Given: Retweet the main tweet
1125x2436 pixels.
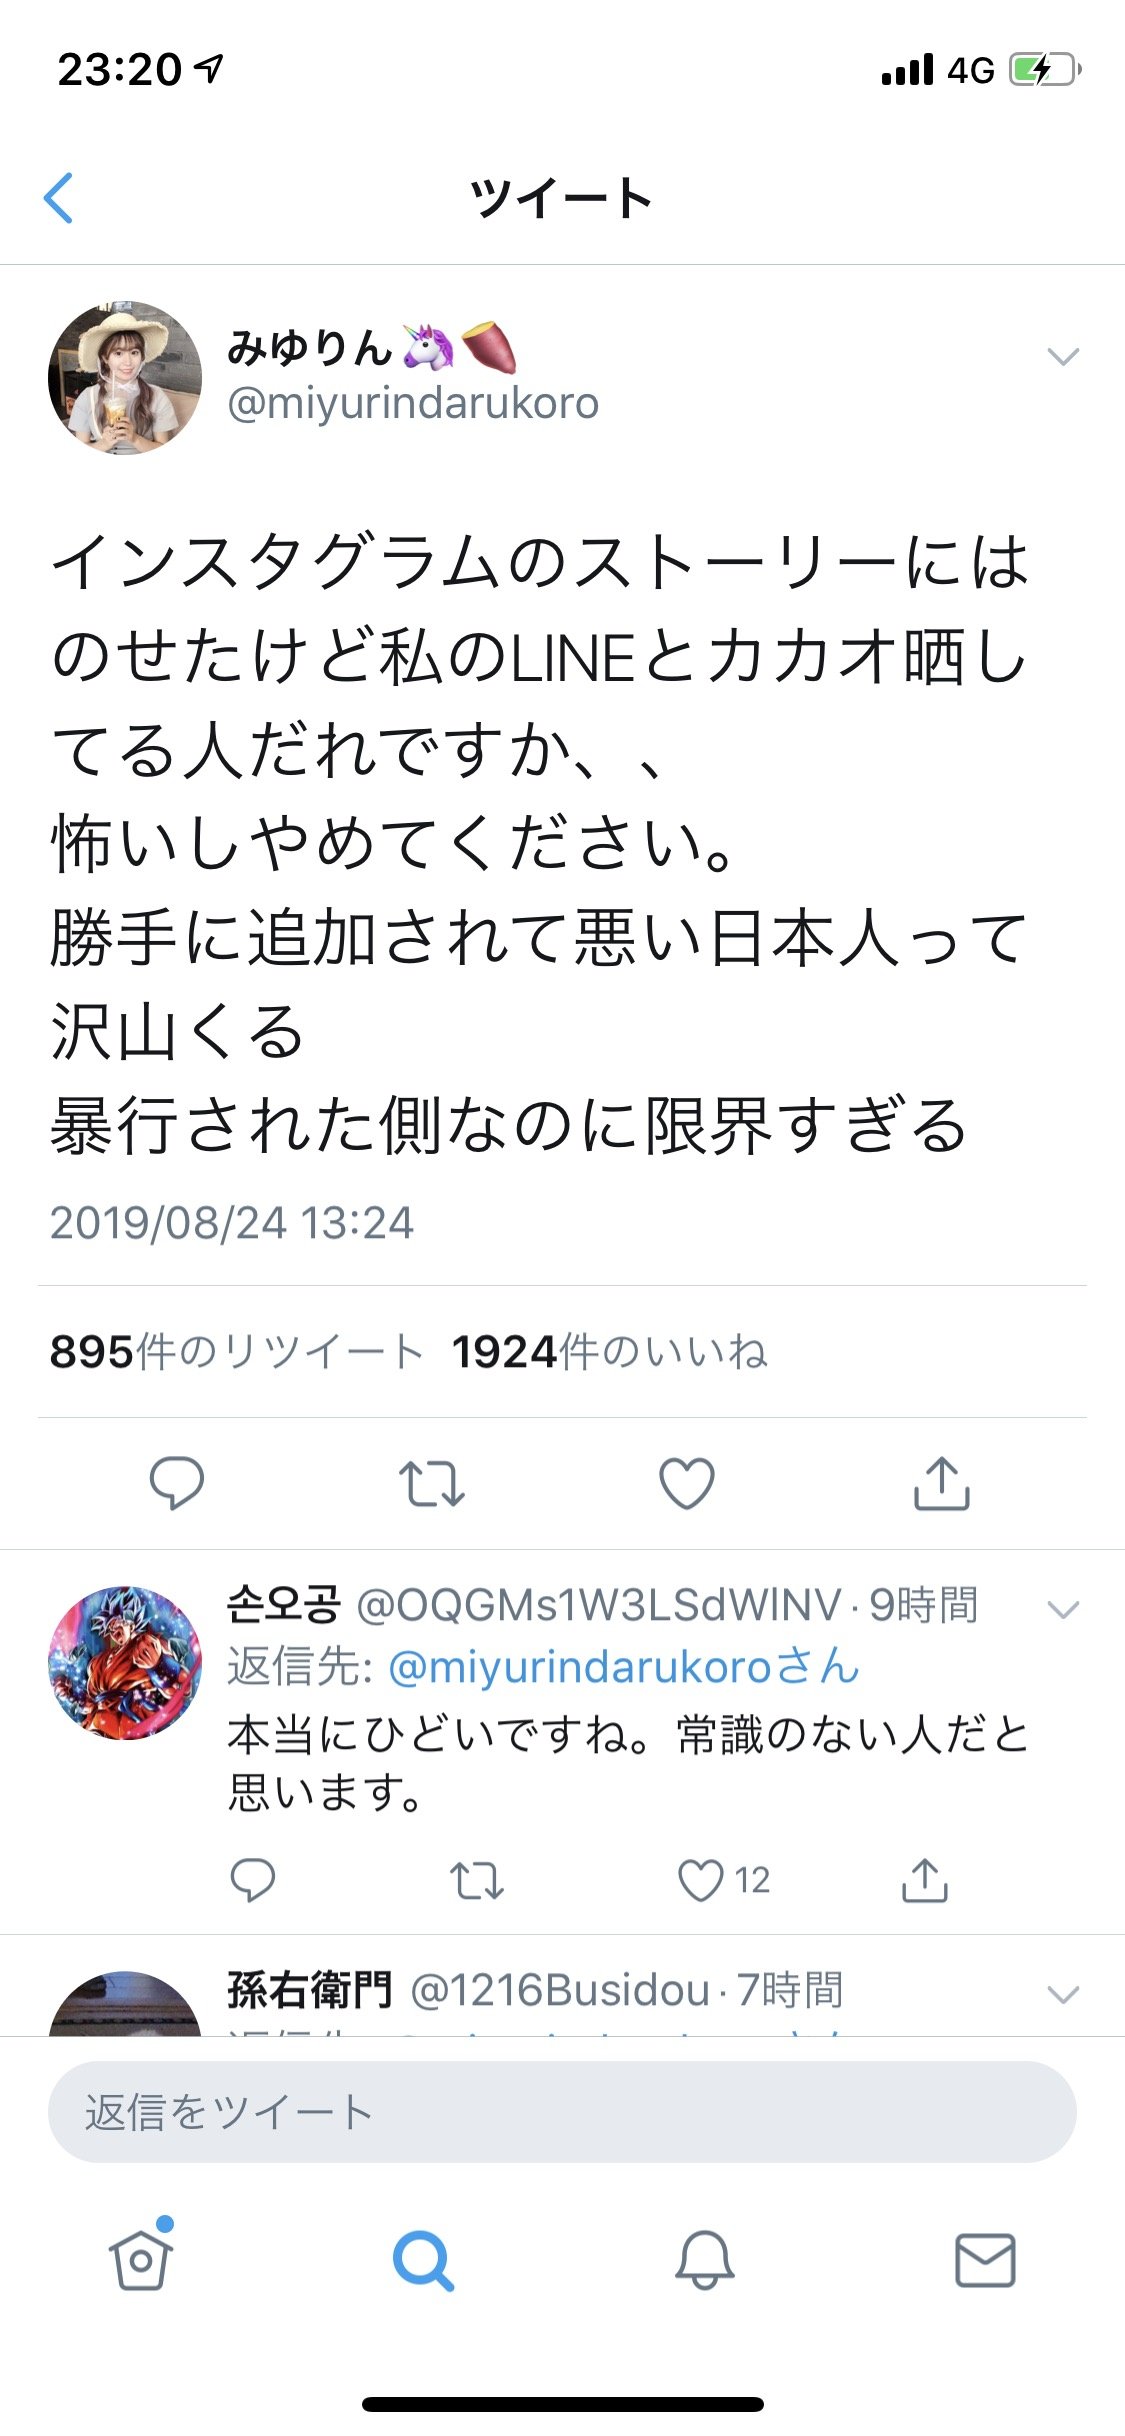Looking at the screenshot, I should tap(431, 1483).
